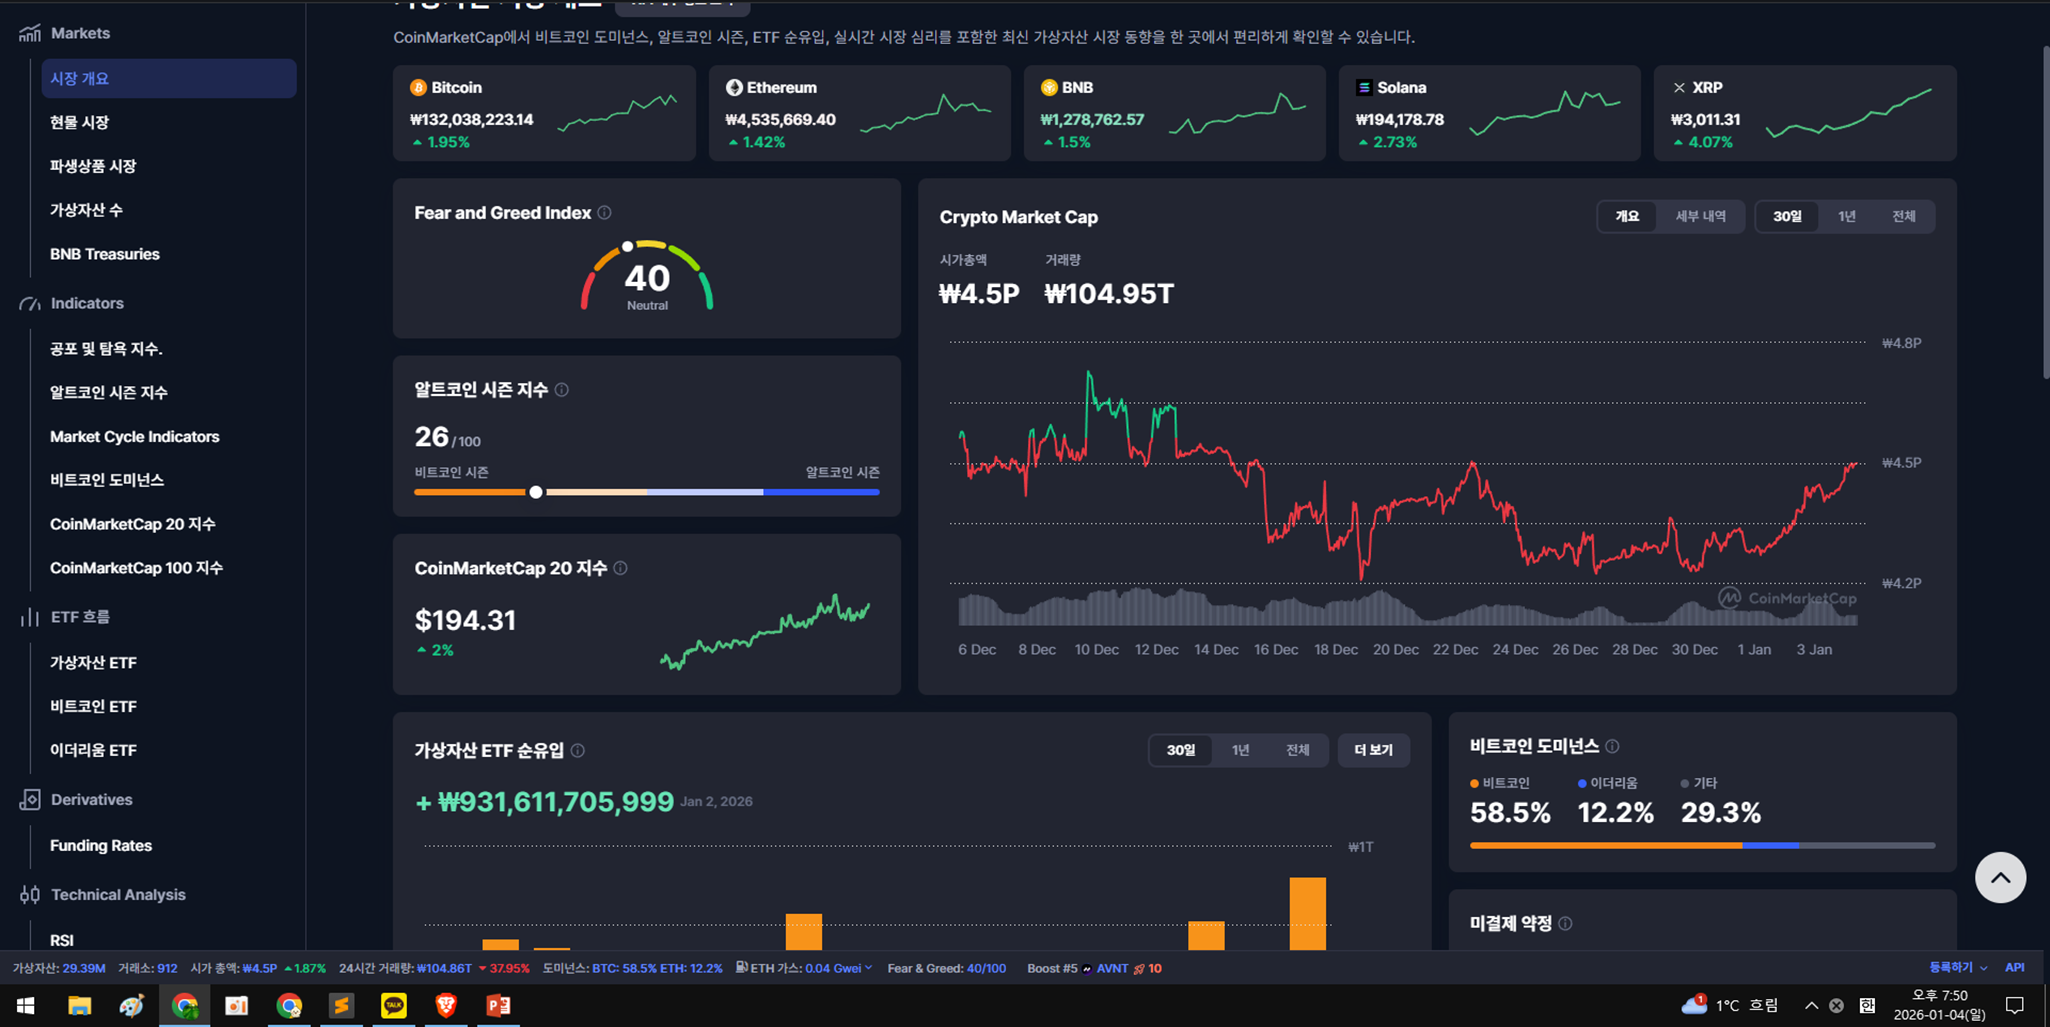Click the Indicators gauge icon in sidebar
Viewport: 2050px width, 1027px height.
(x=29, y=303)
